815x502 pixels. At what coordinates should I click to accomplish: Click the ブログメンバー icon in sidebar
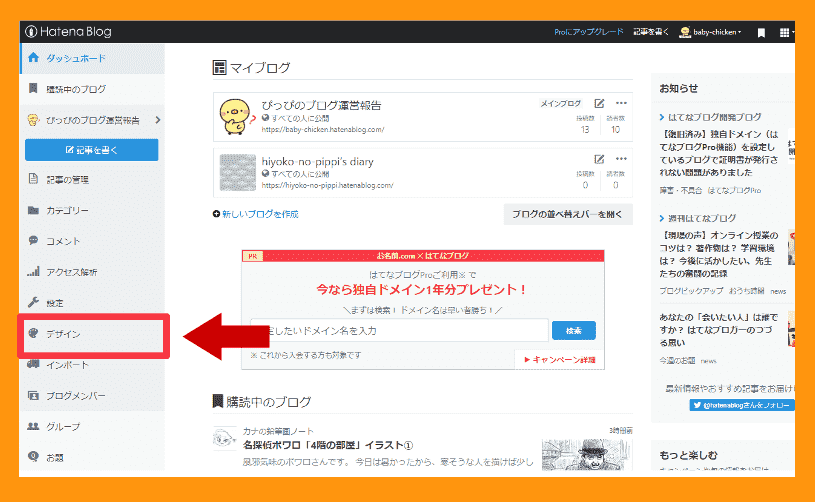(33, 395)
